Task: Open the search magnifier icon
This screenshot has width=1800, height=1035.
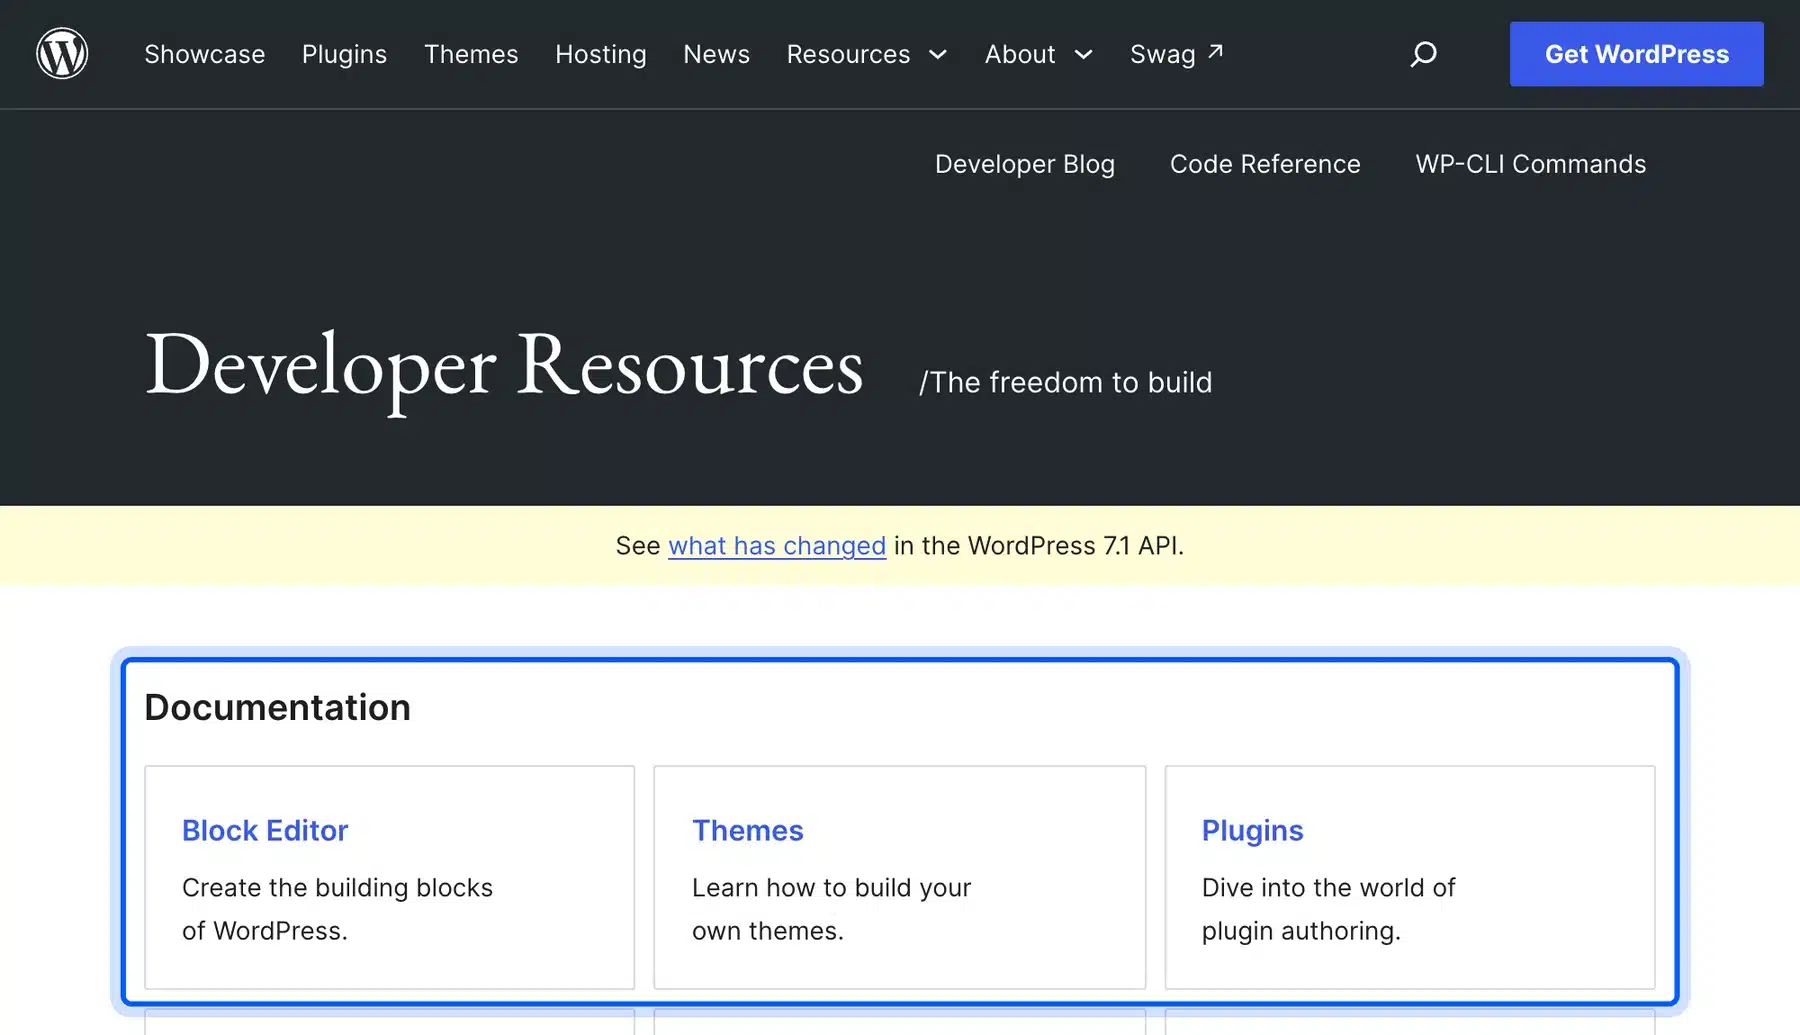Action: point(1423,54)
